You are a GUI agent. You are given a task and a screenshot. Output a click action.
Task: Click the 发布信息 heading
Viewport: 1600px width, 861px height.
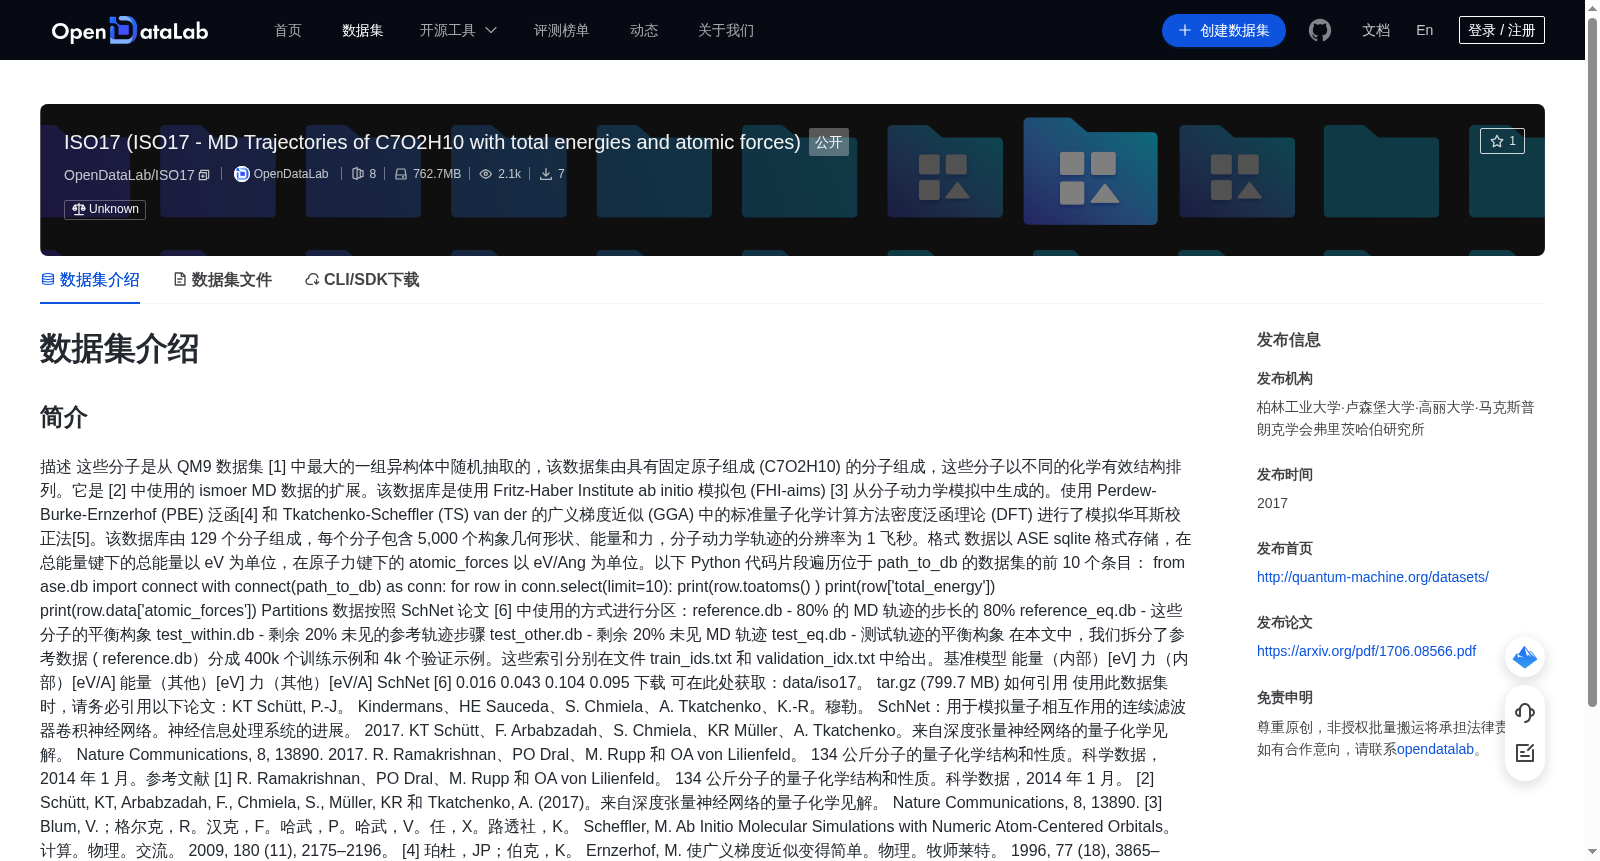(1289, 340)
